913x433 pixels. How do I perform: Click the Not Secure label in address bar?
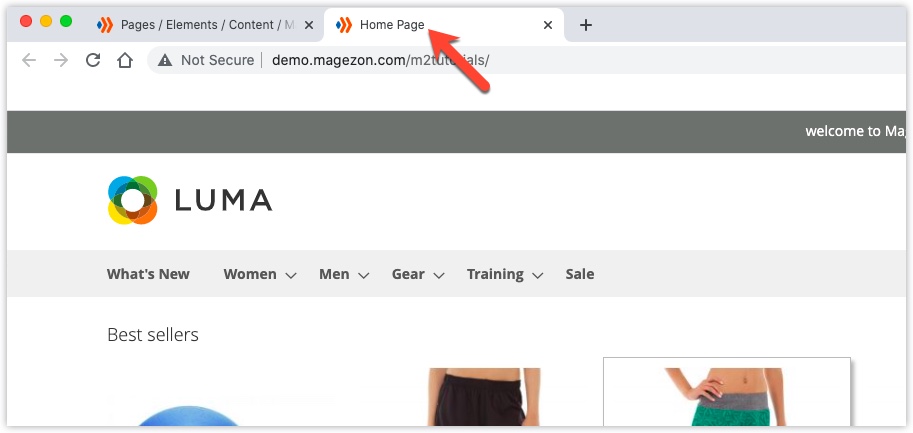(x=217, y=60)
